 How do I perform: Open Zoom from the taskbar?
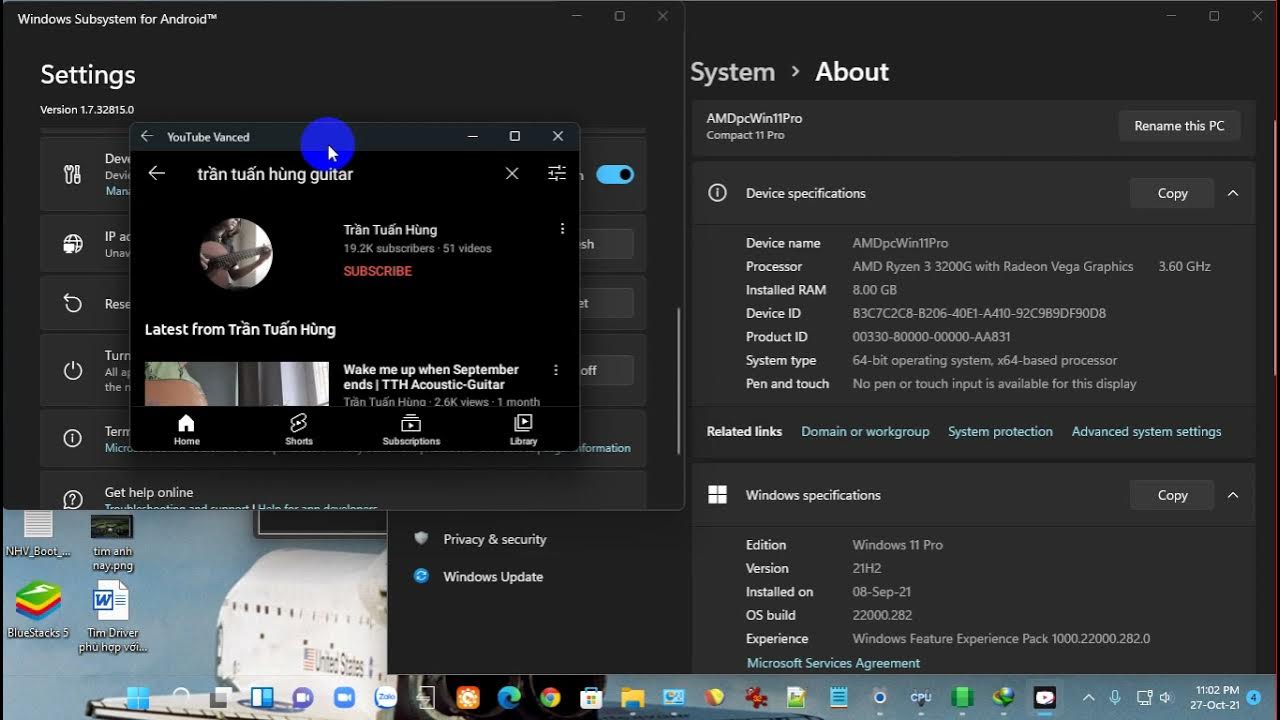click(x=344, y=697)
